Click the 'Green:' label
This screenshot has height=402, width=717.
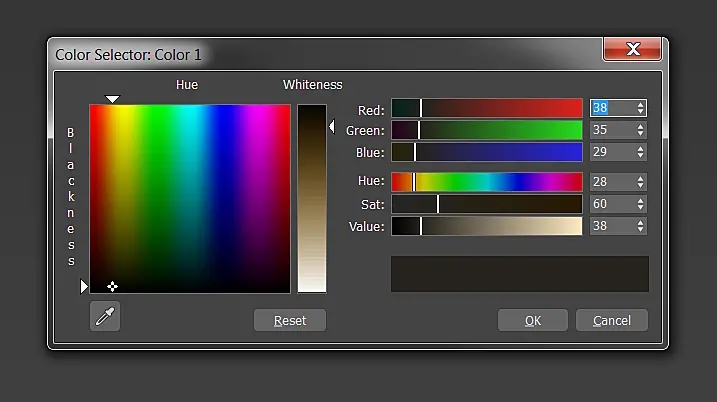(x=365, y=131)
